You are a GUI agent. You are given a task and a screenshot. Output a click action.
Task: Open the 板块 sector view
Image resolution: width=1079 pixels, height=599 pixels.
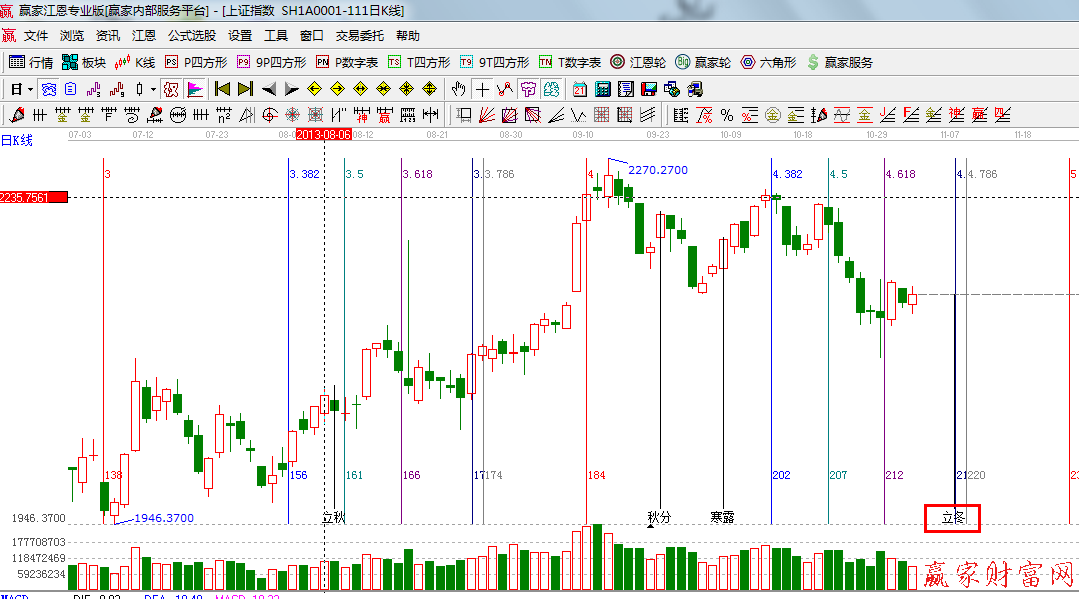tap(84, 62)
